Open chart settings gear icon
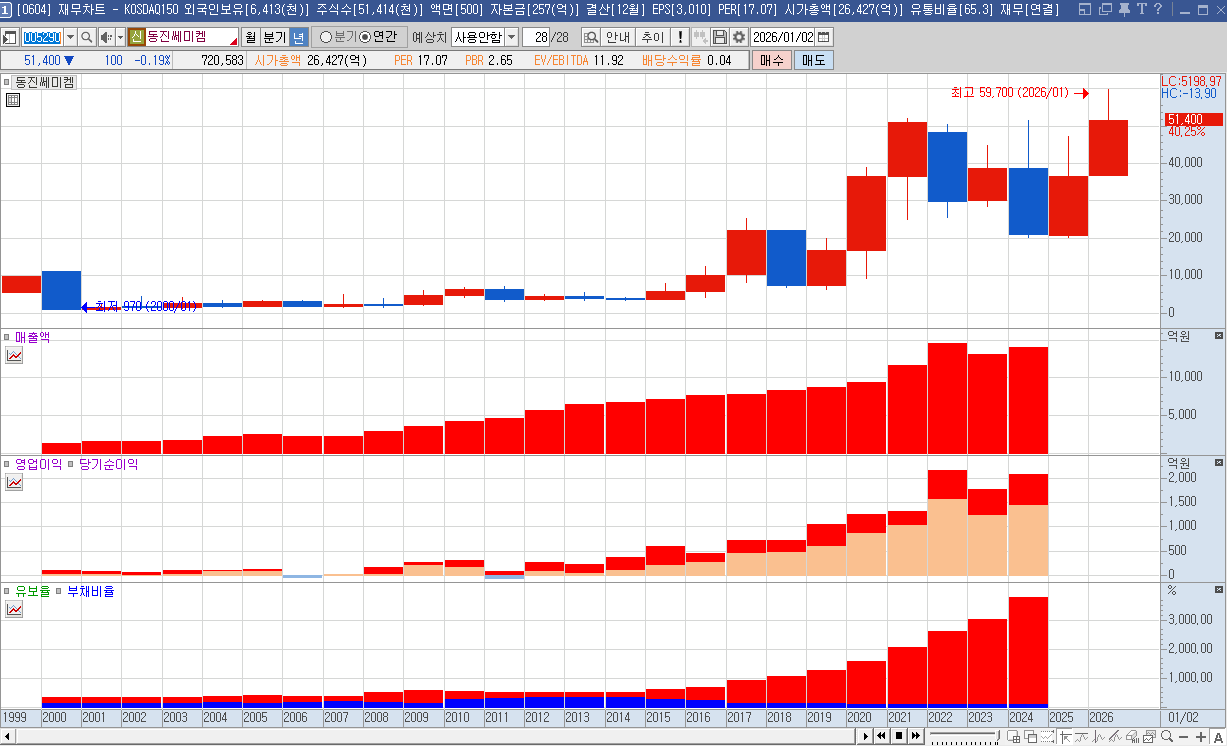 pos(739,37)
